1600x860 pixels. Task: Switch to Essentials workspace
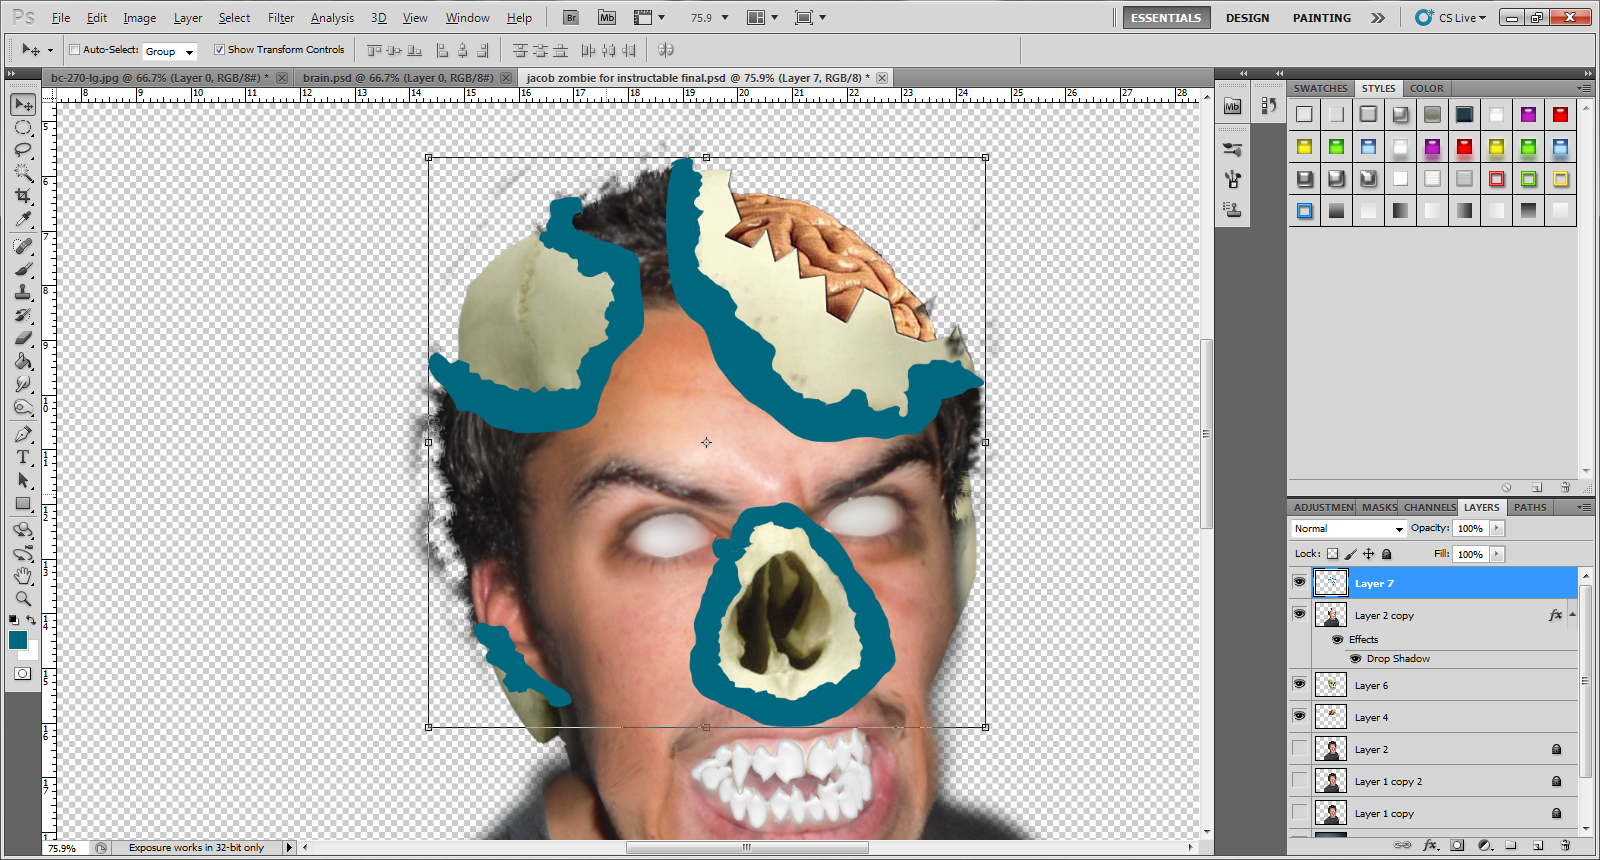[x=1166, y=18]
